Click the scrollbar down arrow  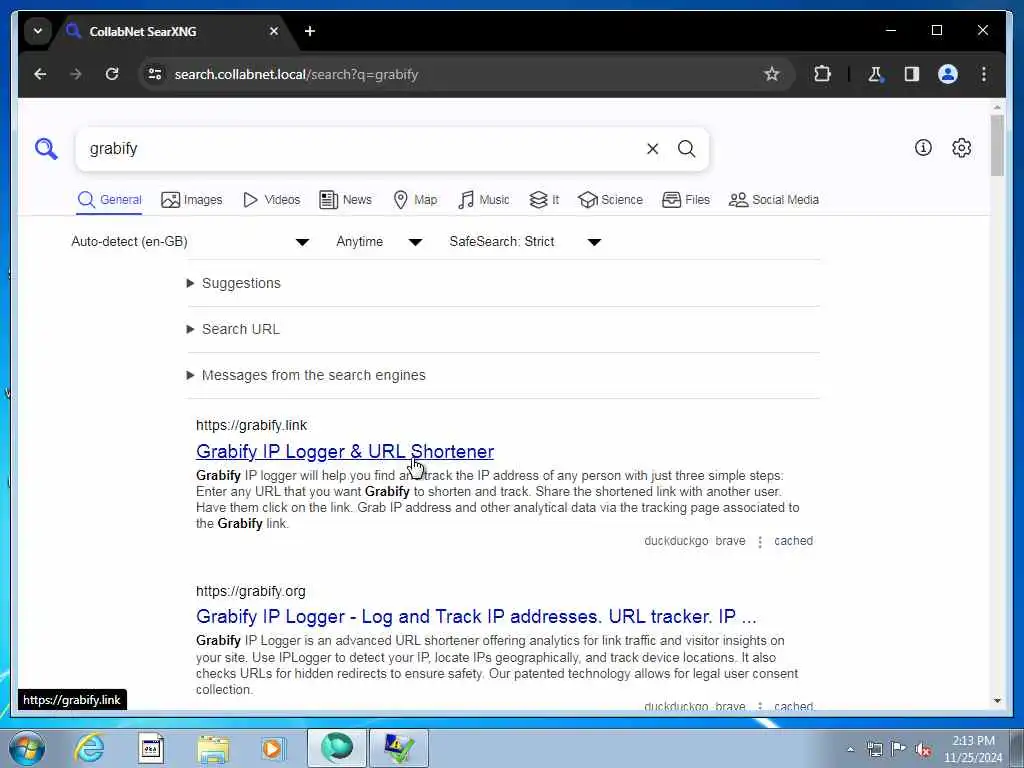(x=997, y=701)
